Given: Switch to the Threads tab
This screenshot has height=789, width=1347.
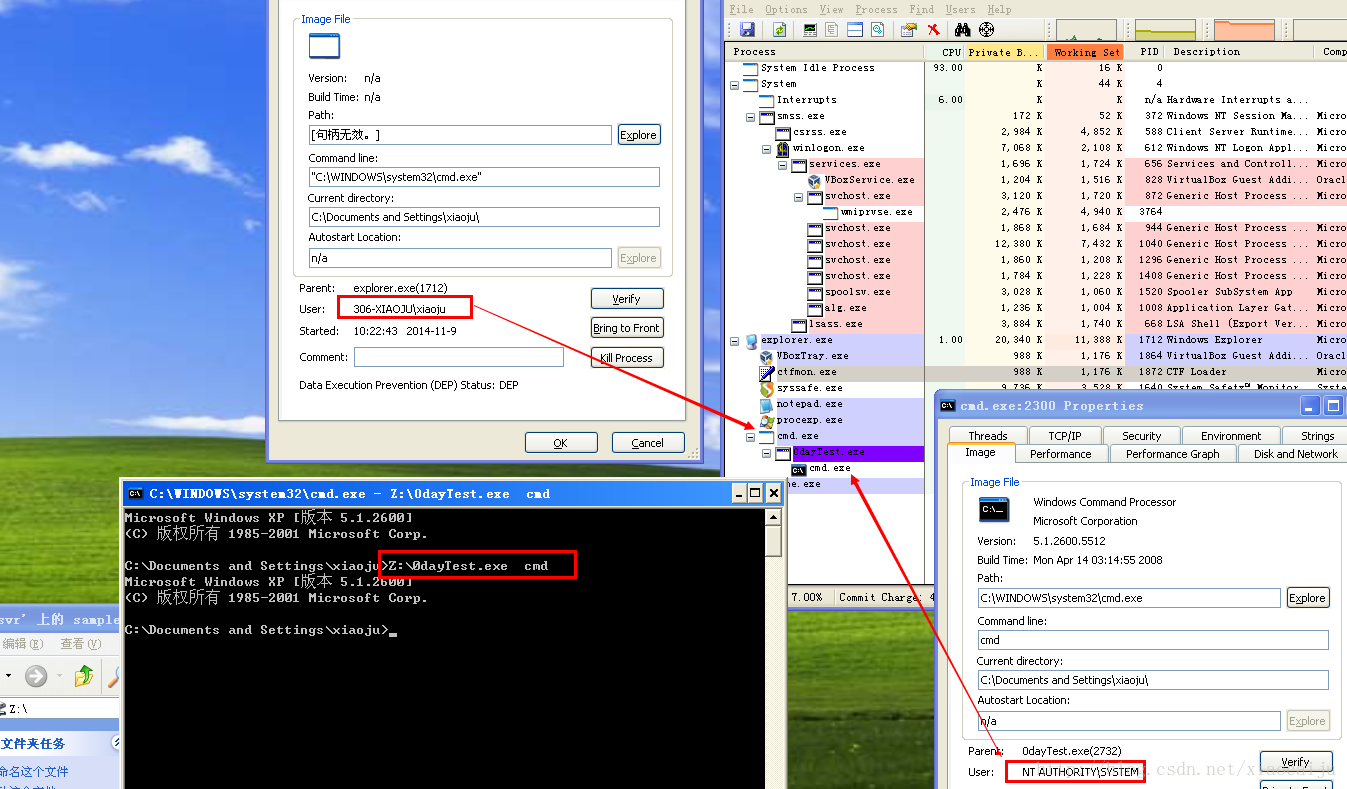Looking at the screenshot, I should pos(987,435).
